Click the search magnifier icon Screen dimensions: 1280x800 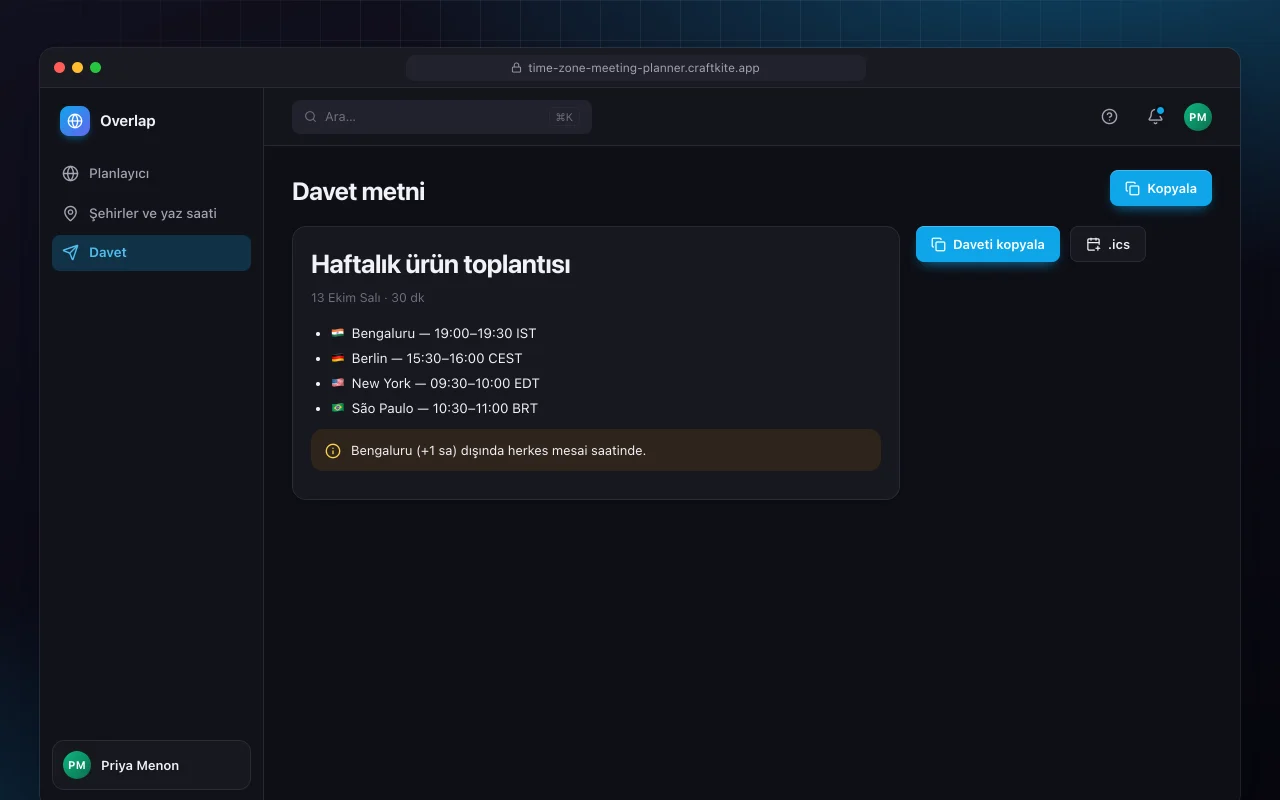(311, 117)
